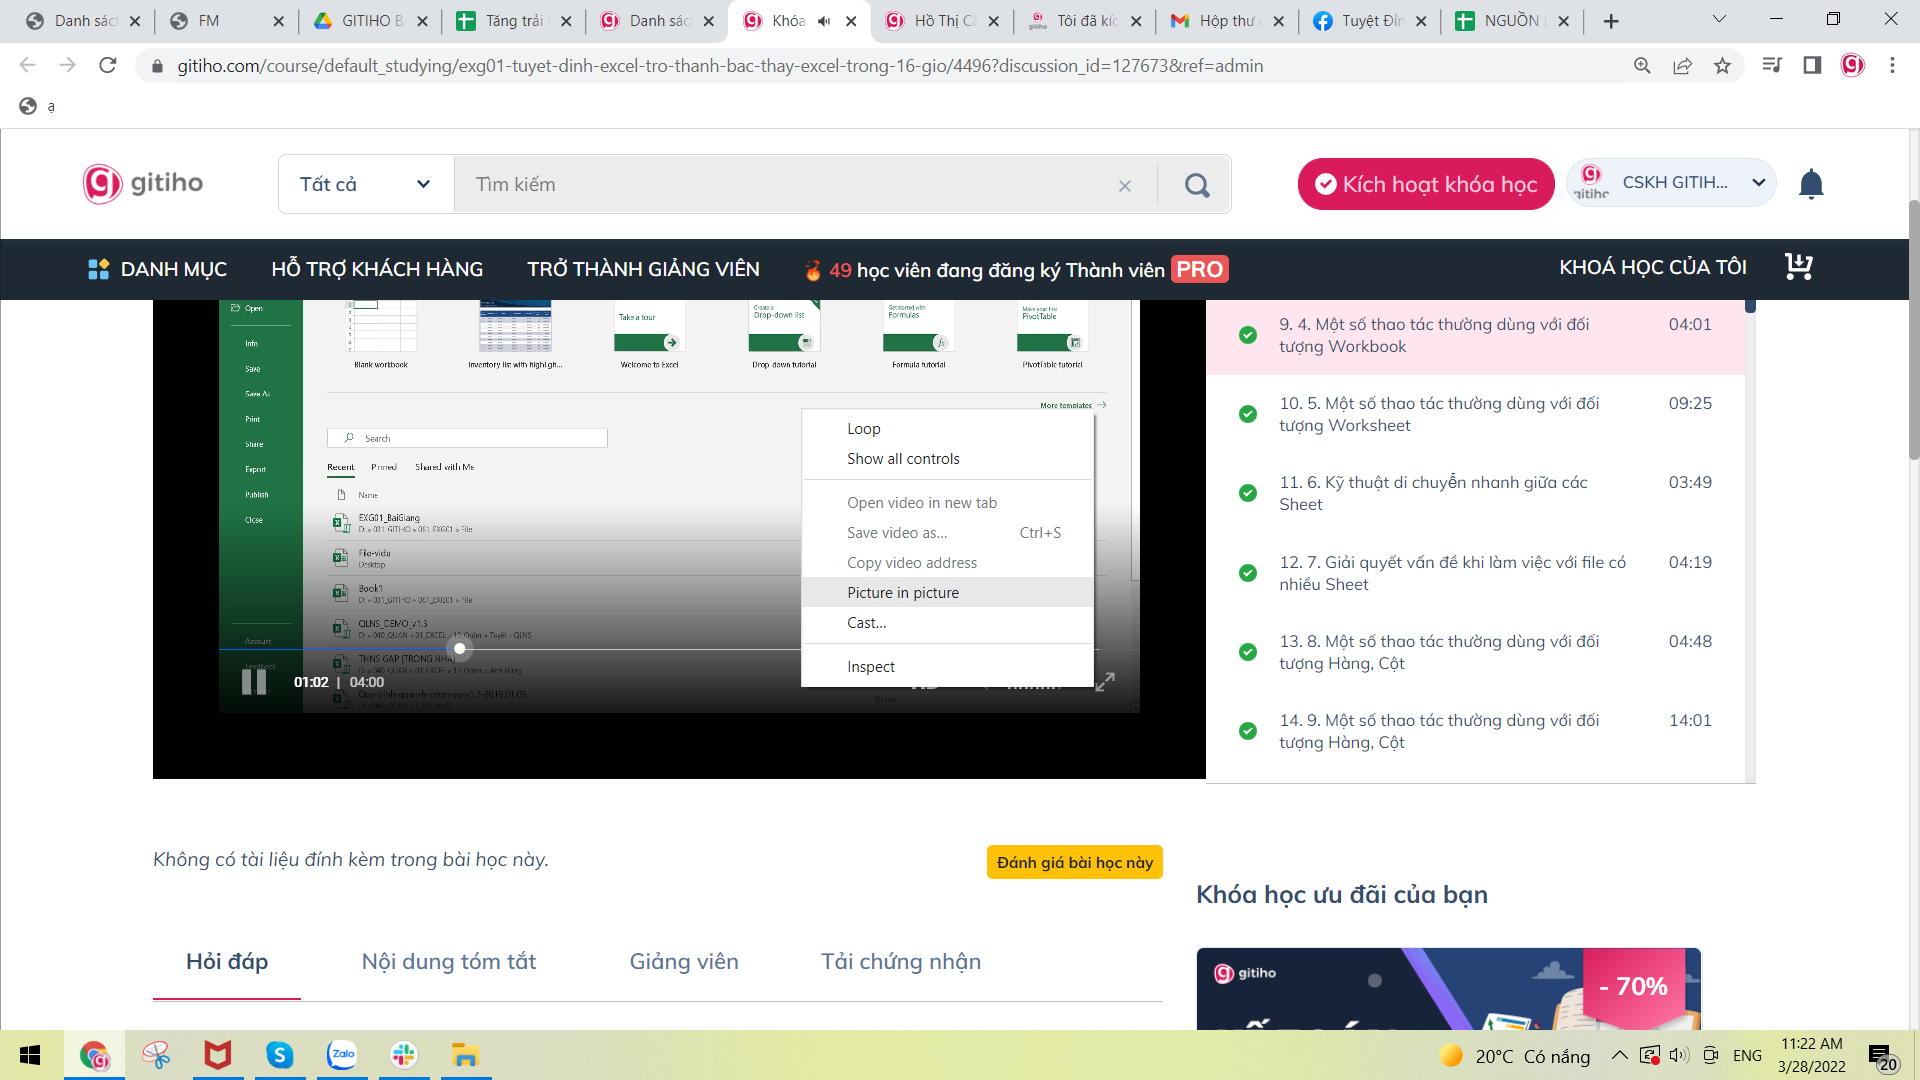1920x1080 pixels.
Task: Click the gitiho logo
Action: coord(143,183)
